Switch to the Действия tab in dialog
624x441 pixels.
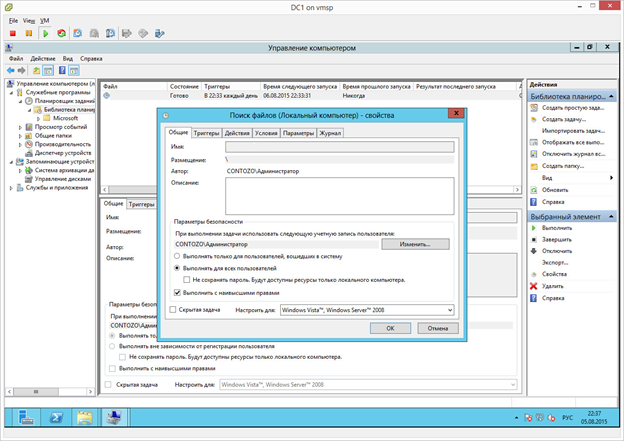pos(237,133)
